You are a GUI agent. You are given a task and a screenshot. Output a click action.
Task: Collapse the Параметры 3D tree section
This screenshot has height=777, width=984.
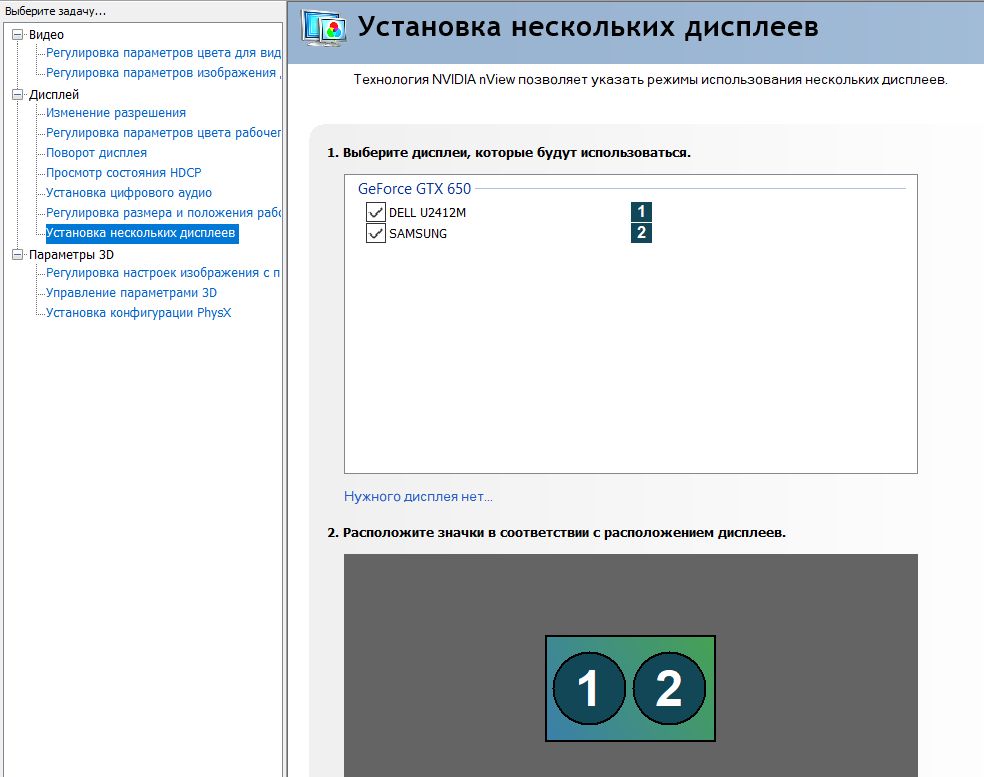(x=17, y=255)
